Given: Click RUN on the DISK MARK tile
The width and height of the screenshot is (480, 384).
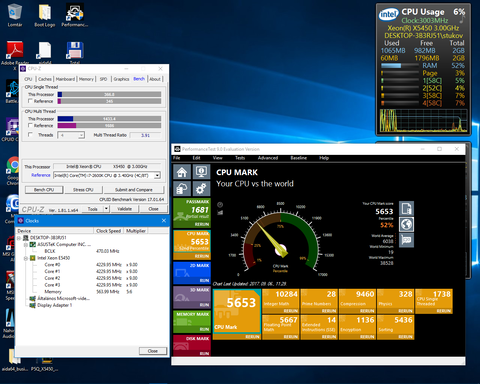Looking at the screenshot, I should click(204, 353).
